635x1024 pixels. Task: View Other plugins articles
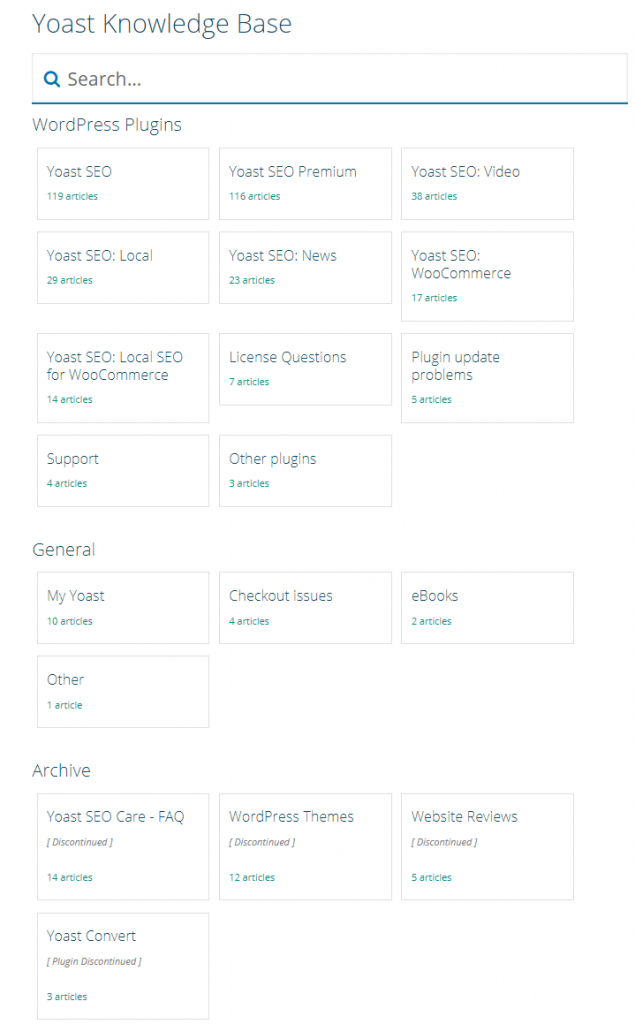pyautogui.click(x=305, y=471)
